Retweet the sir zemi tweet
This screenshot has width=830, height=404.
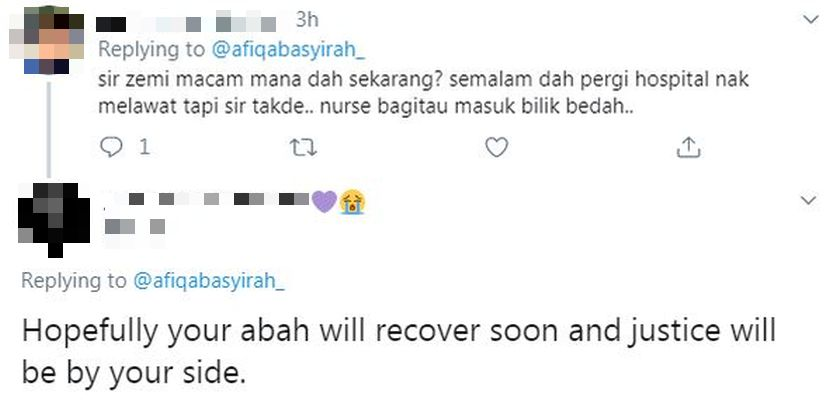(304, 148)
